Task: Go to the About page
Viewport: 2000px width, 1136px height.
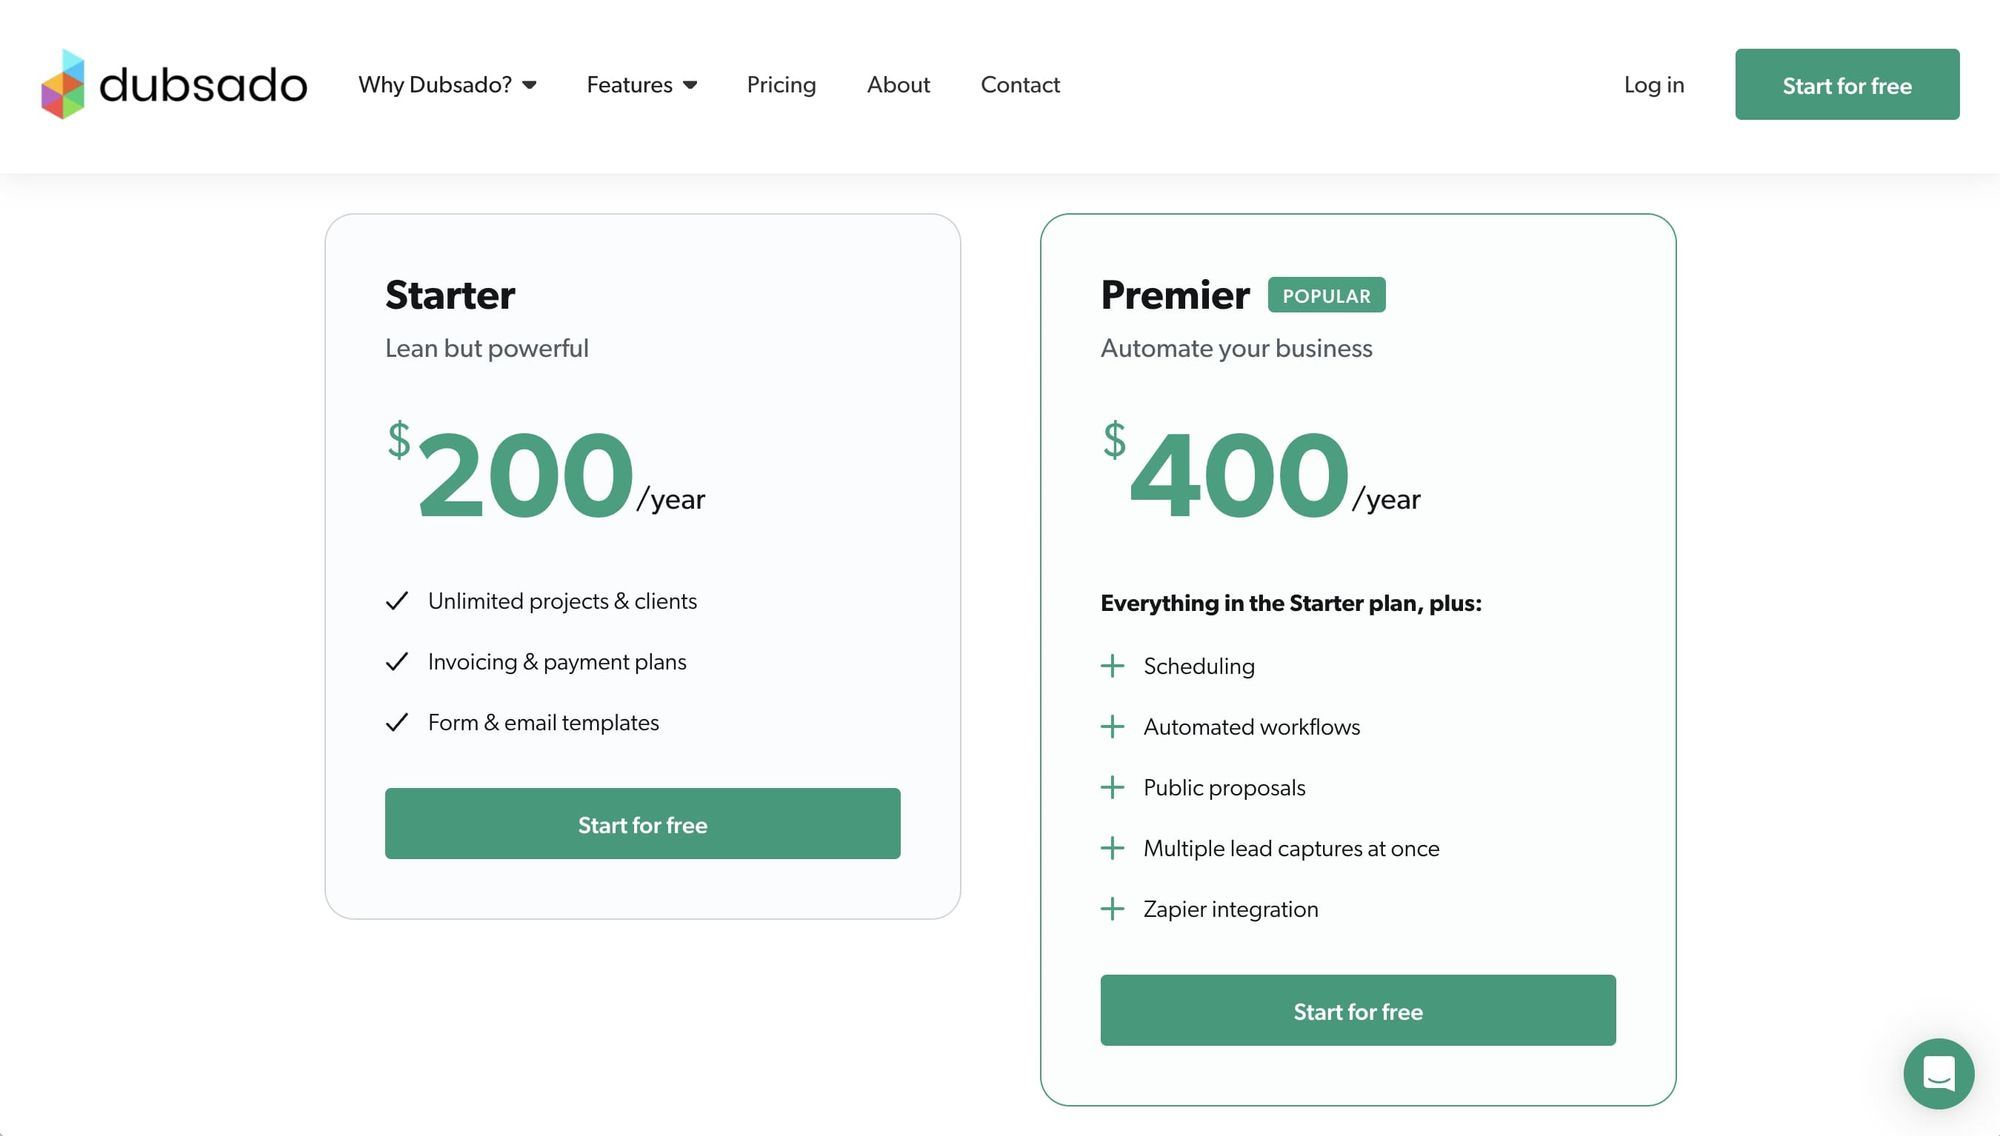Action: (x=898, y=85)
